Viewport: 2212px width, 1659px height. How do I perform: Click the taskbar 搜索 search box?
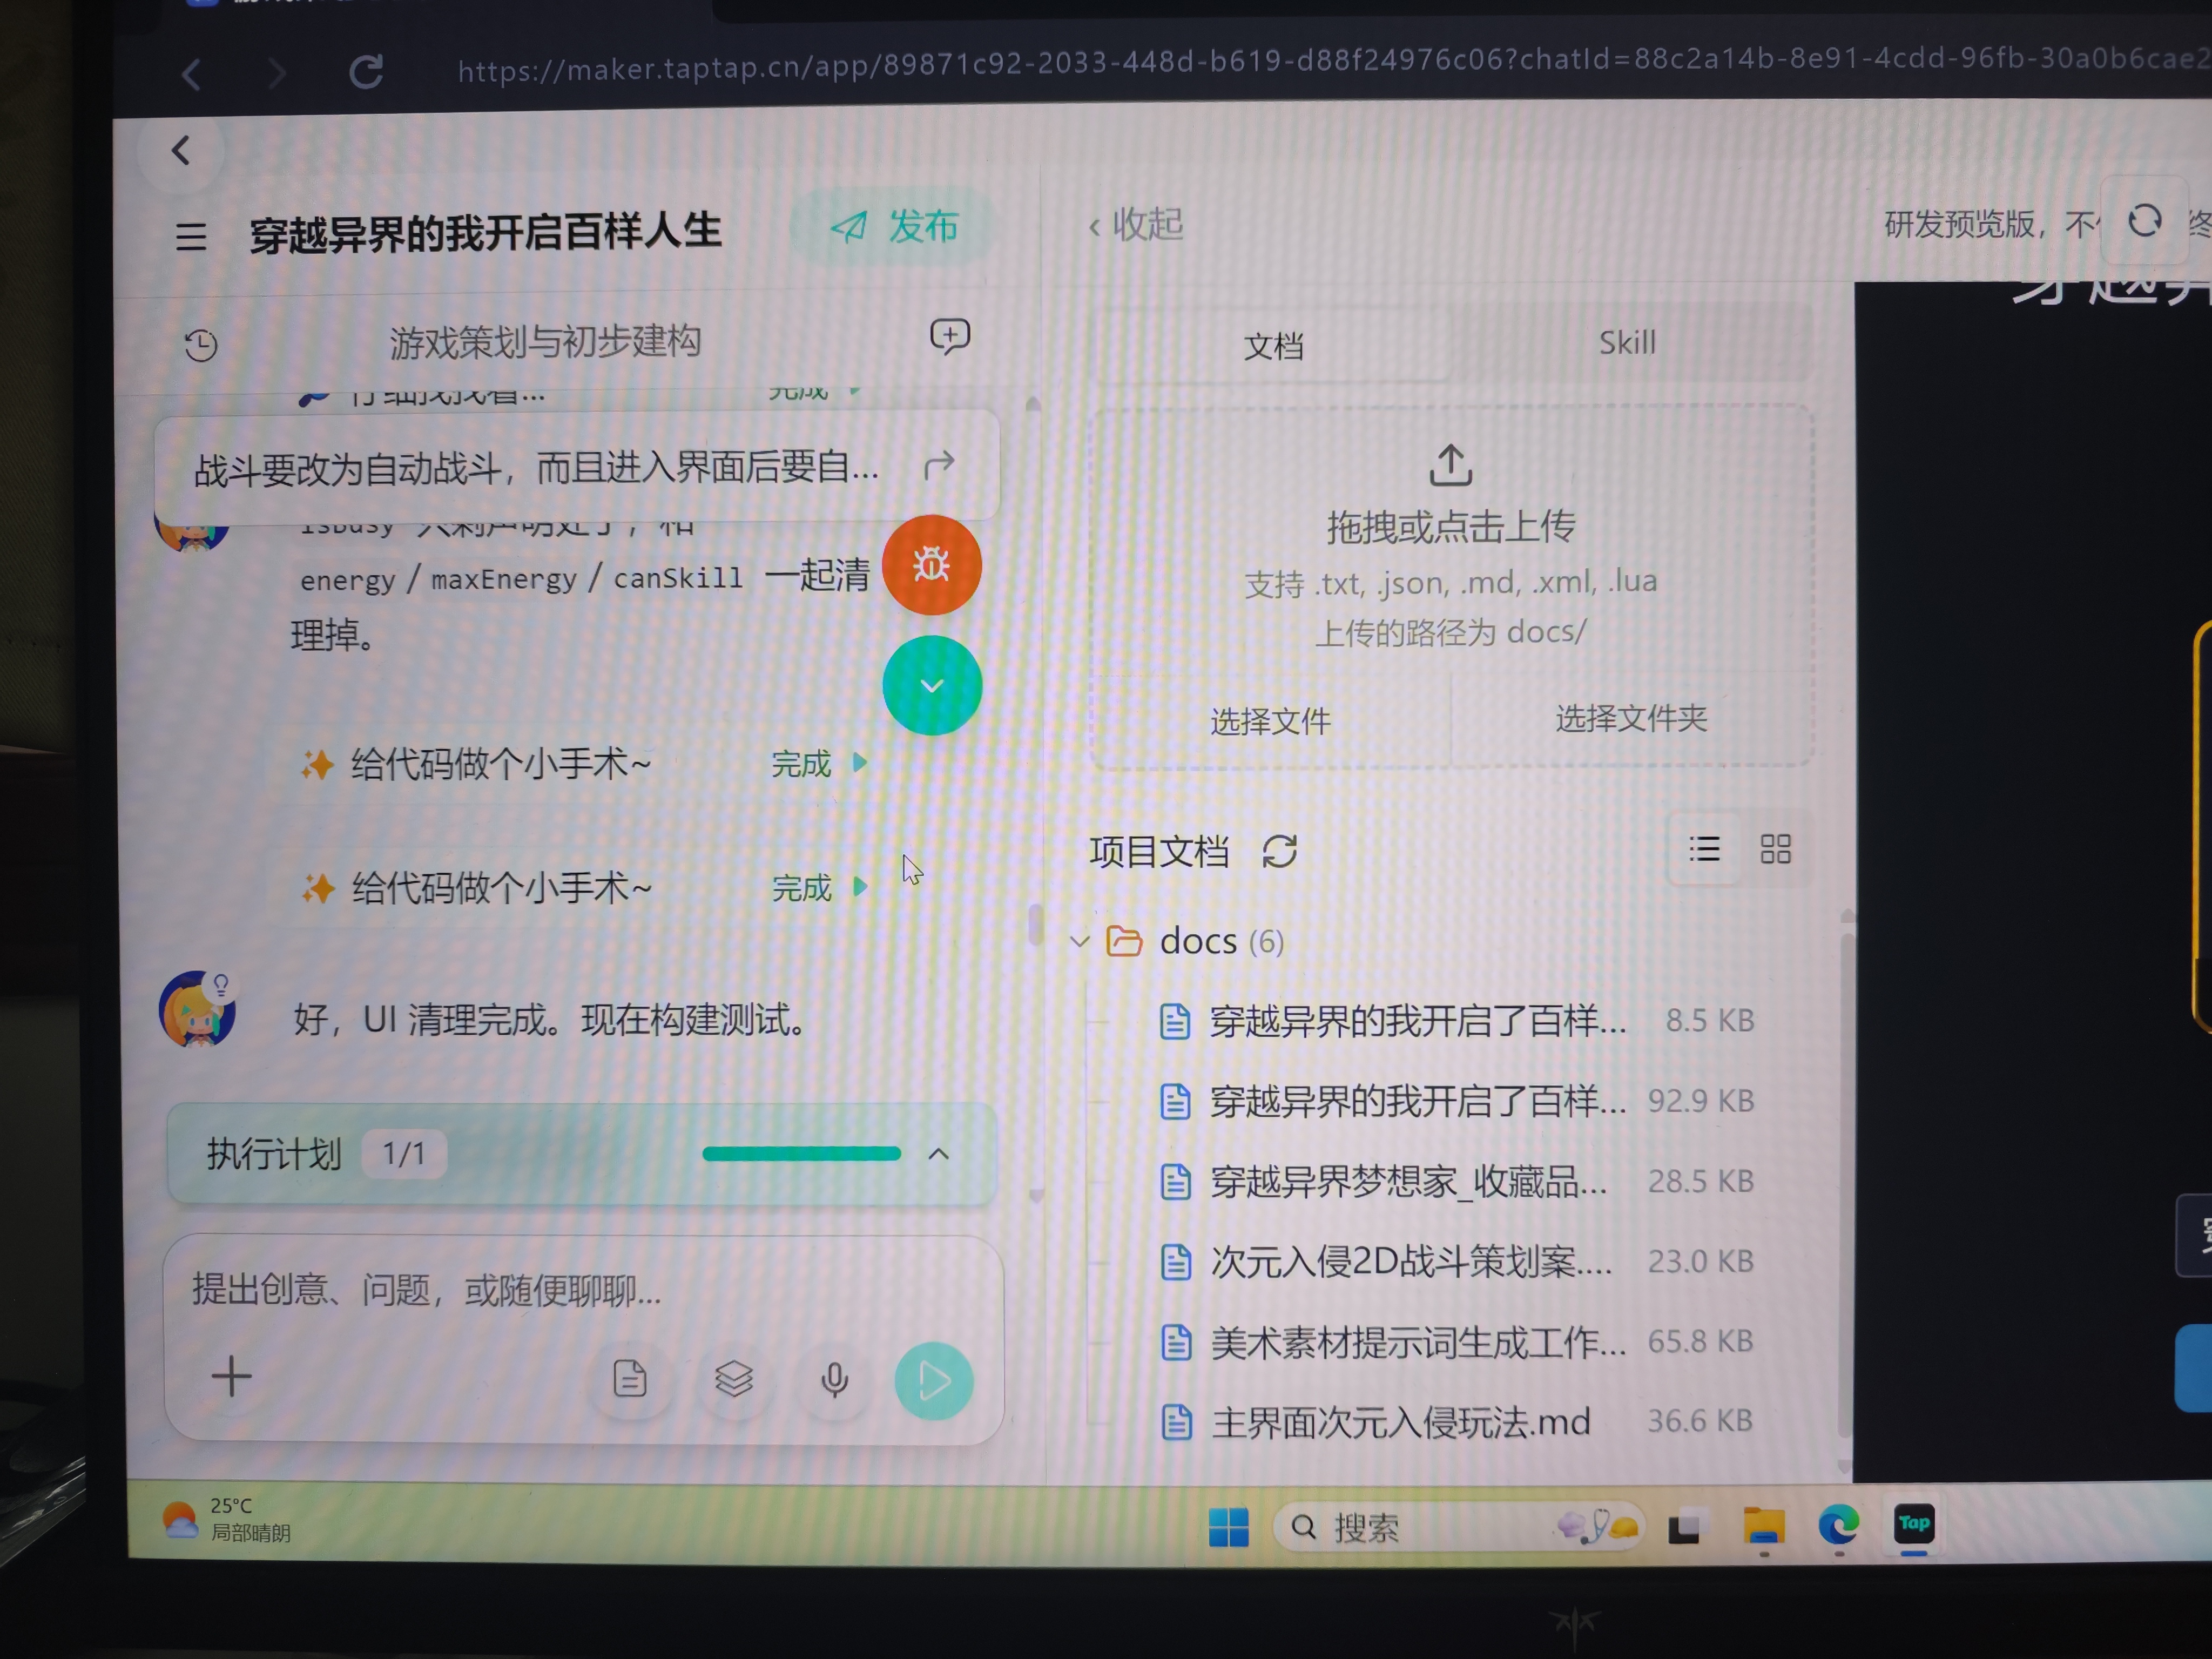[1458, 1527]
